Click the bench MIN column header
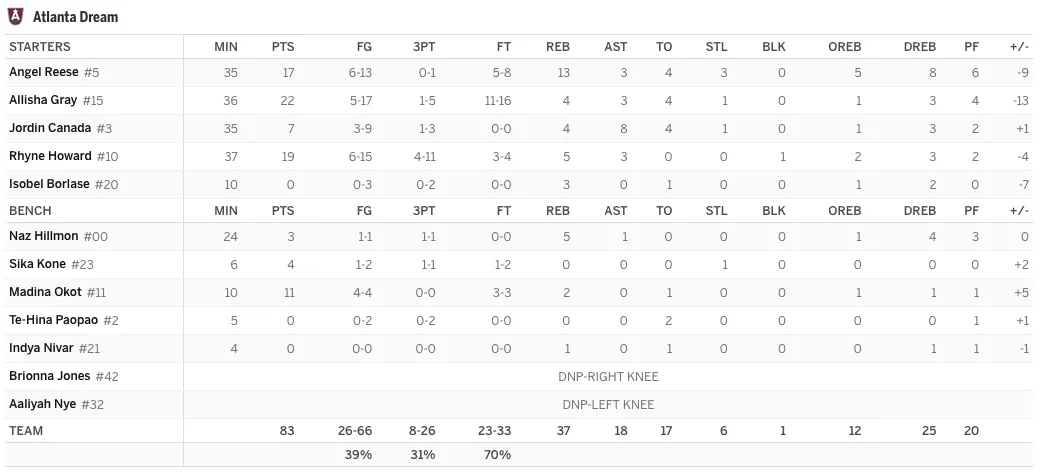This screenshot has height=474, width=1043. coord(225,211)
